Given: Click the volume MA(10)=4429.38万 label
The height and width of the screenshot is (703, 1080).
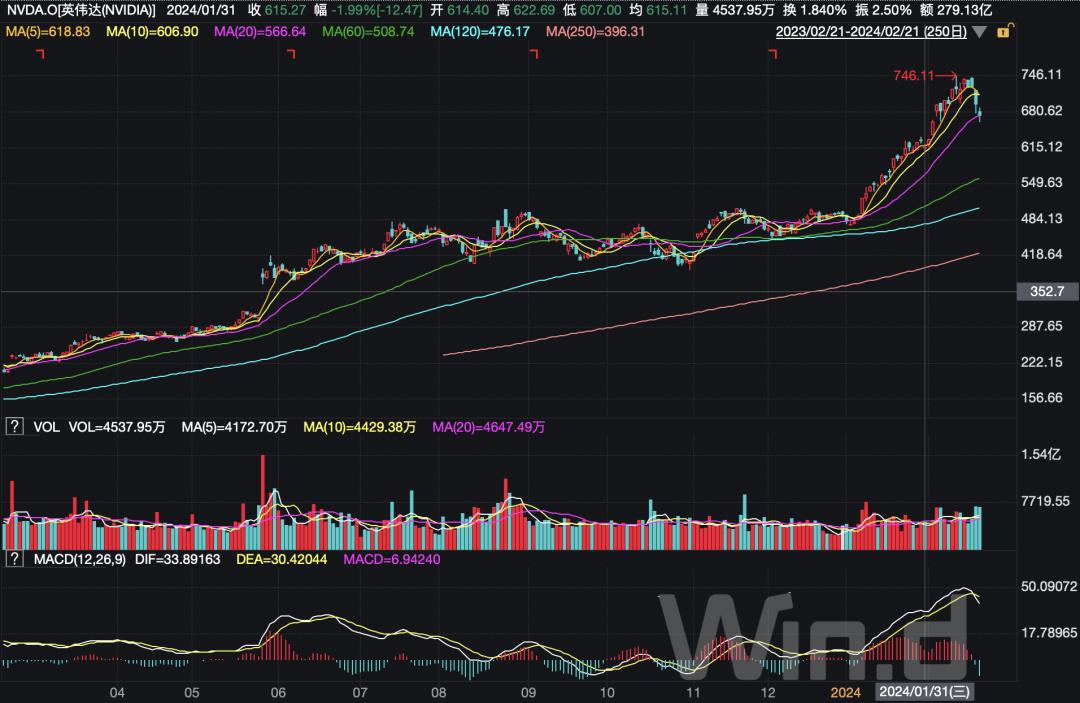Looking at the screenshot, I should click(360, 427).
